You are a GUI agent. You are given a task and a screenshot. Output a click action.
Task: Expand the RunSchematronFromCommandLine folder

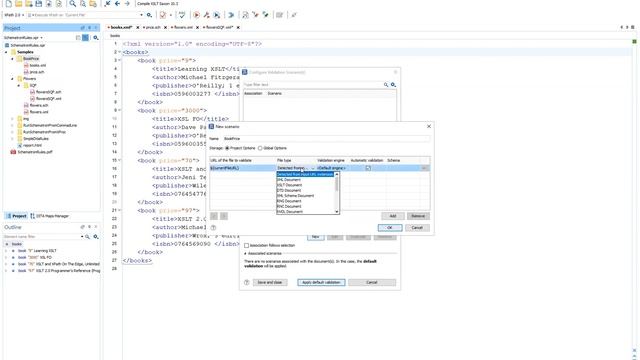pos(12,125)
